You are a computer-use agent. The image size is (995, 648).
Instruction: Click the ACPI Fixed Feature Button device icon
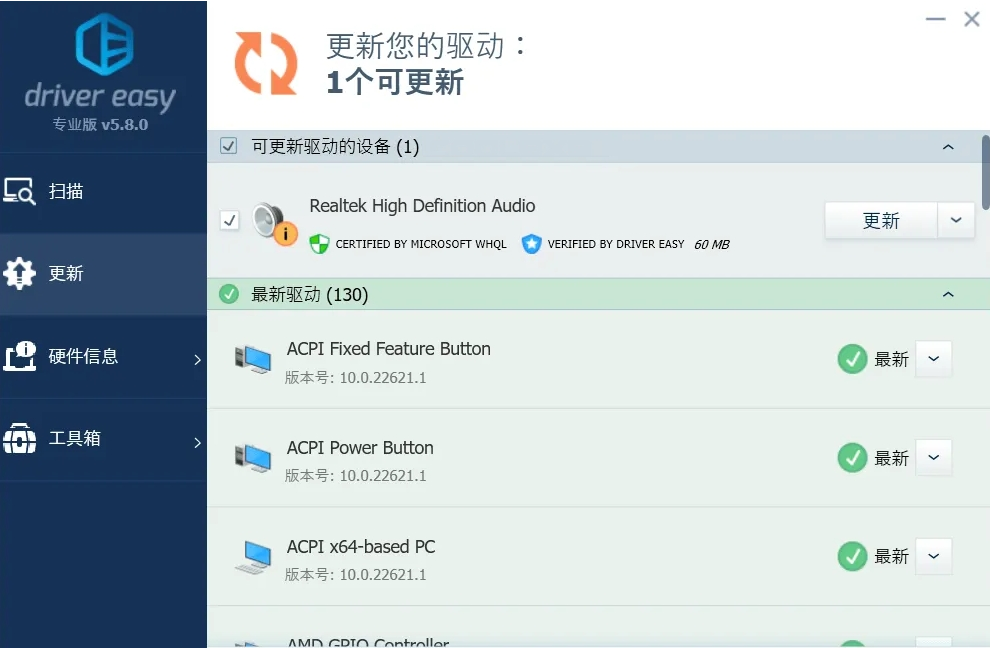tap(253, 360)
